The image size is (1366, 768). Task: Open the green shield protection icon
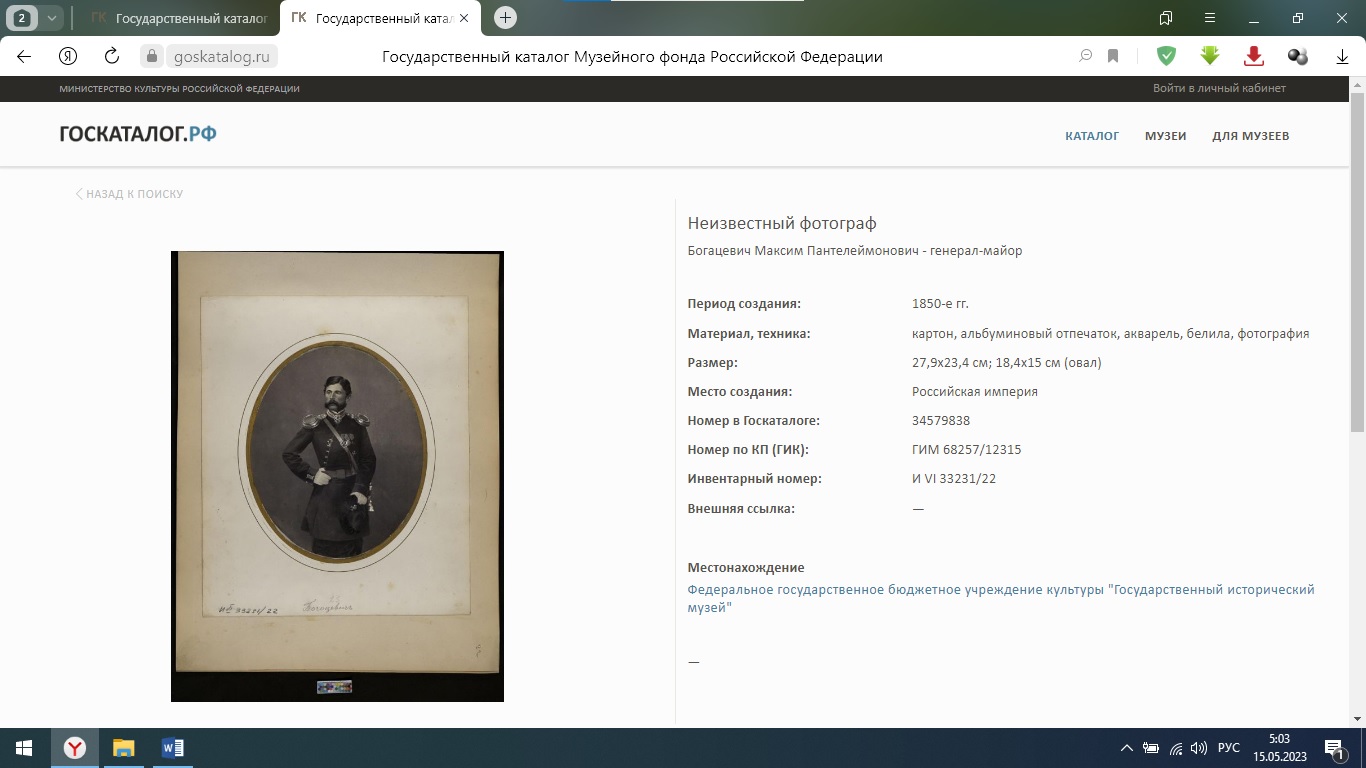[1166, 56]
